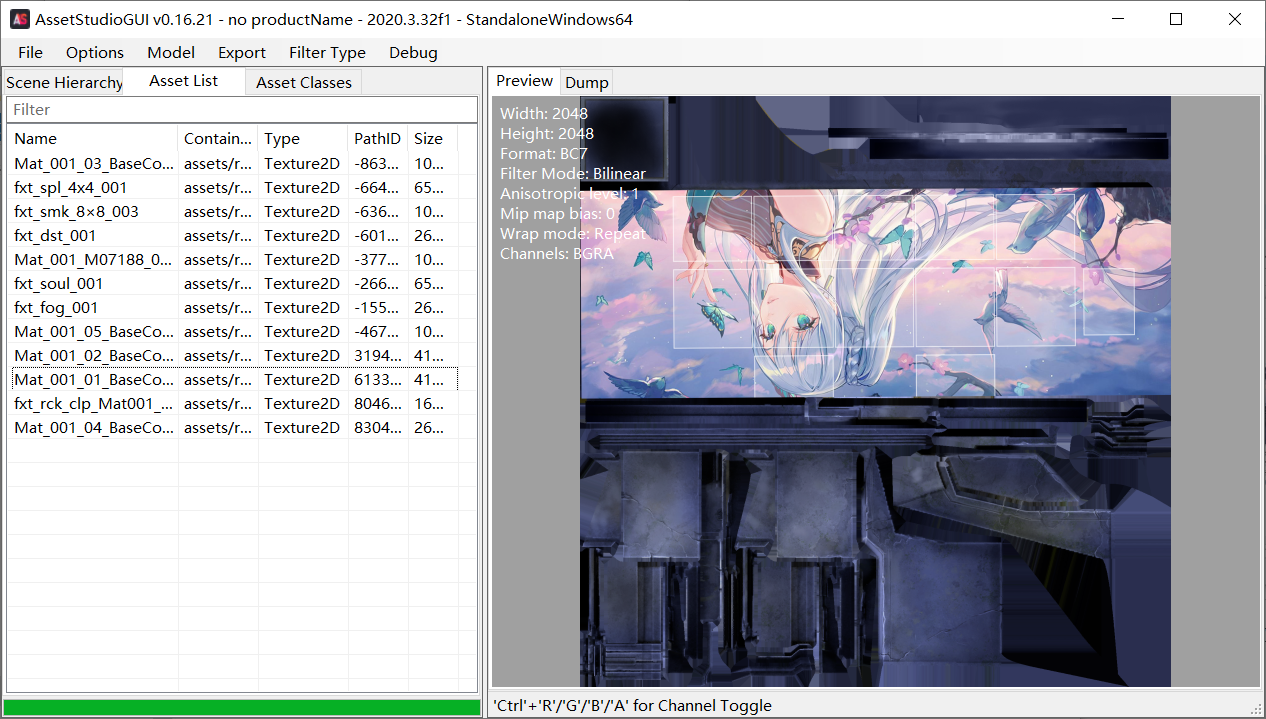The image size is (1266, 719).
Task: Select the fxt_soul_001 asset row
Action: click(233, 283)
